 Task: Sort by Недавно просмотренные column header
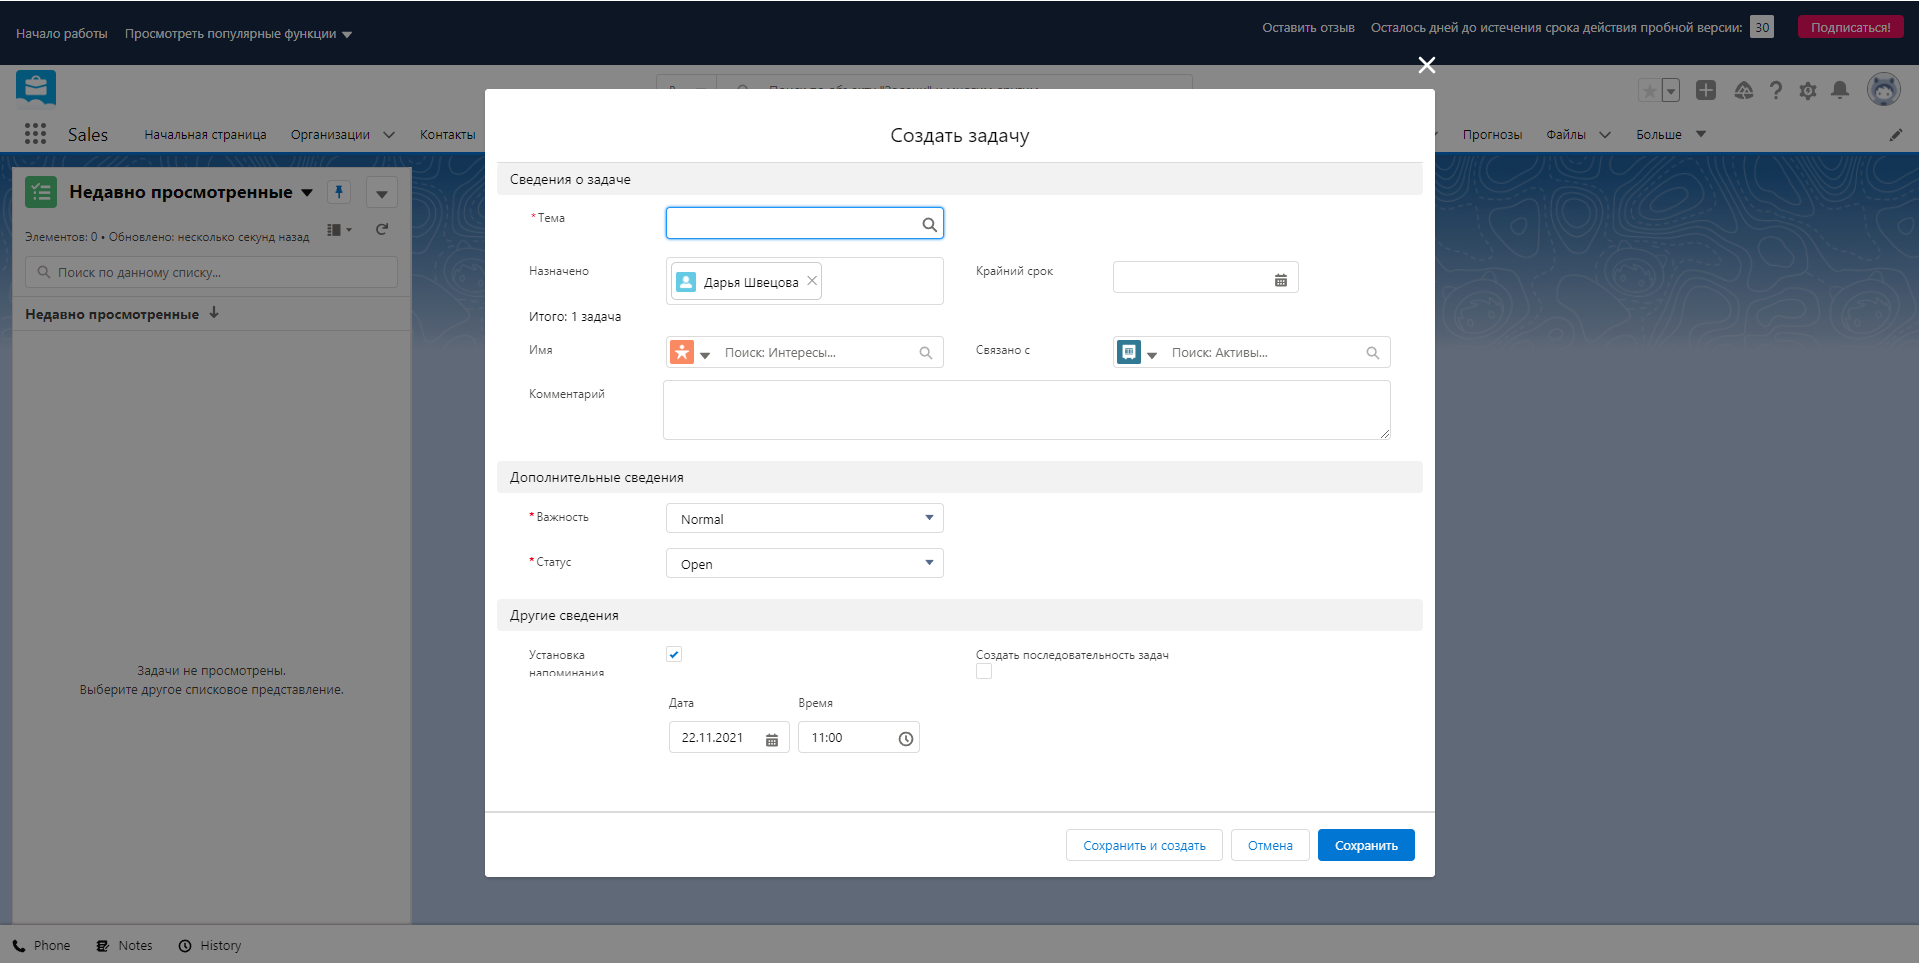click(x=121, y=314)
